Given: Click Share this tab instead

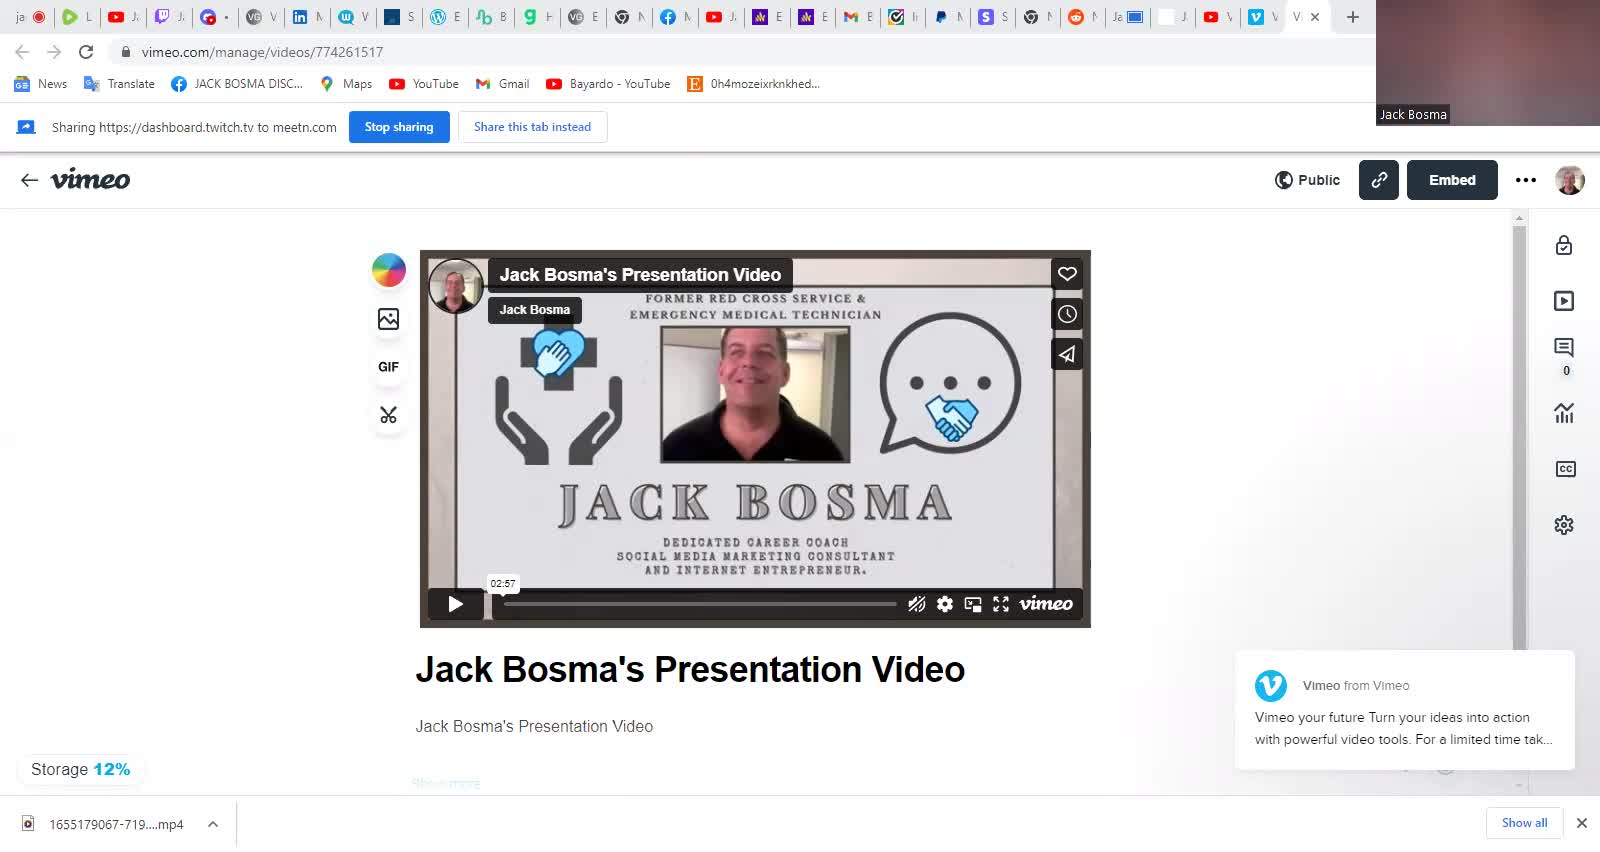Looking at the screenshot, I should click(x=532, y=127).
